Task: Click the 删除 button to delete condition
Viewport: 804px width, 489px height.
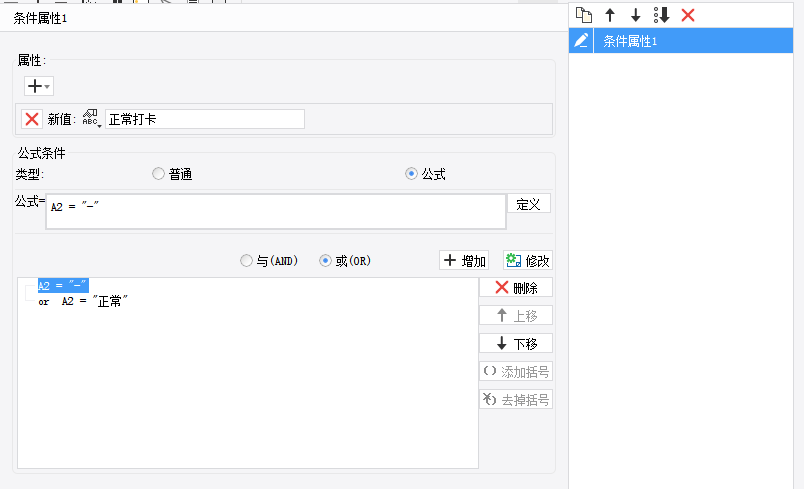Action: 515,288
